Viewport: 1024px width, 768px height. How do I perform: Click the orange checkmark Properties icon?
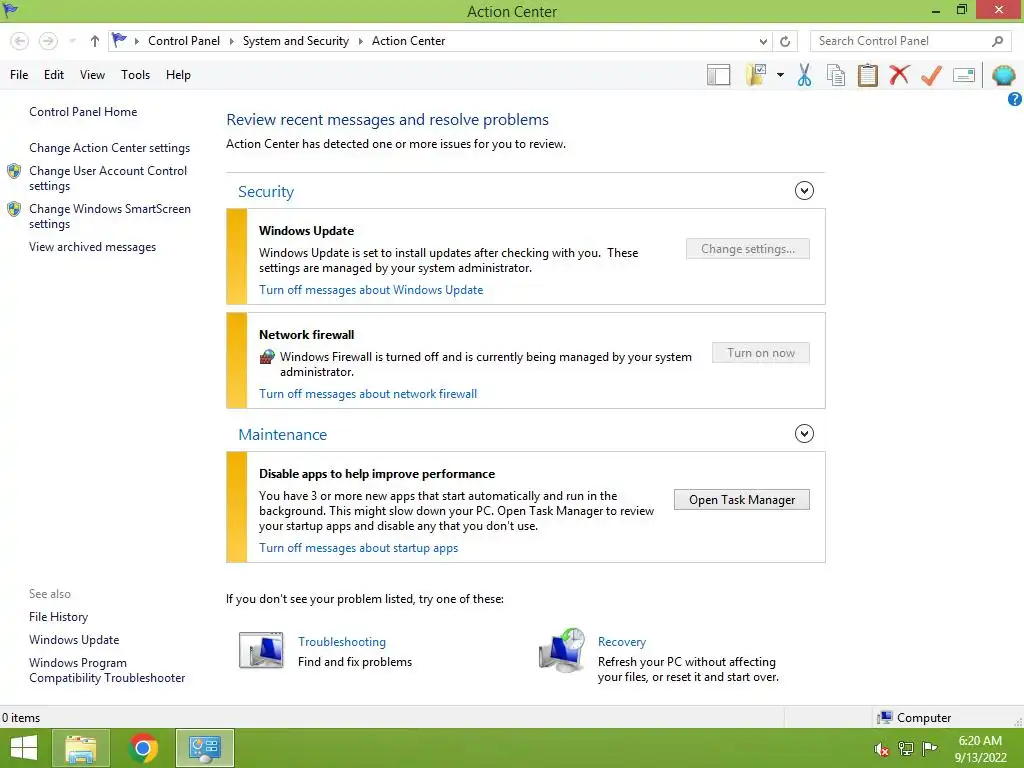point(931,75)
